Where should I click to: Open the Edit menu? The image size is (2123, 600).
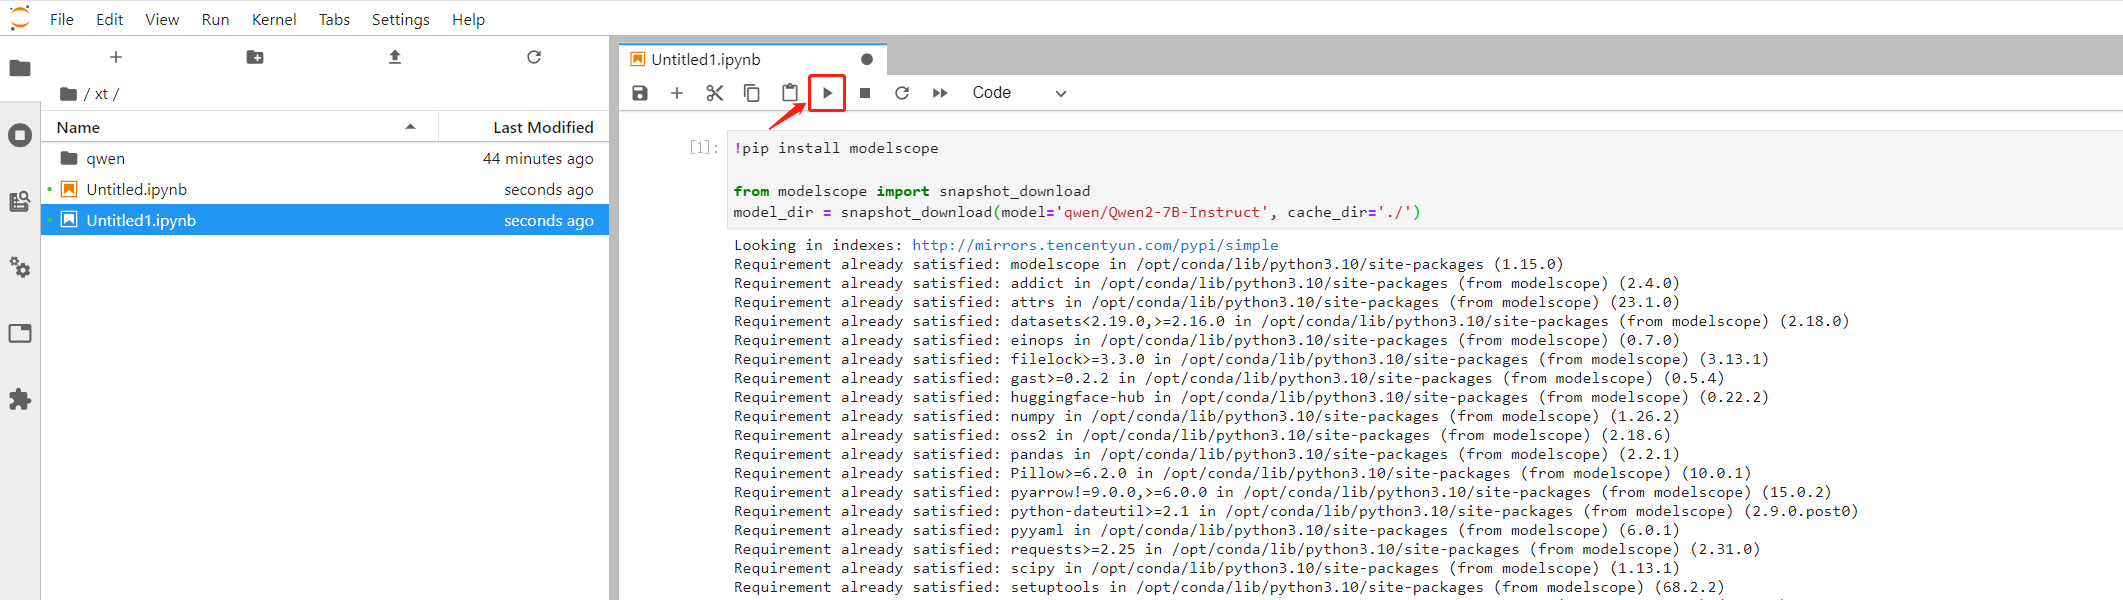click(110, 19)
